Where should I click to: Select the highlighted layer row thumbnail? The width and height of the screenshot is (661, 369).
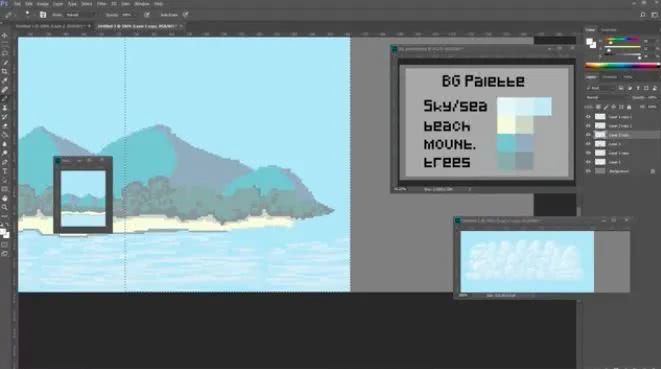coord(600,135)
